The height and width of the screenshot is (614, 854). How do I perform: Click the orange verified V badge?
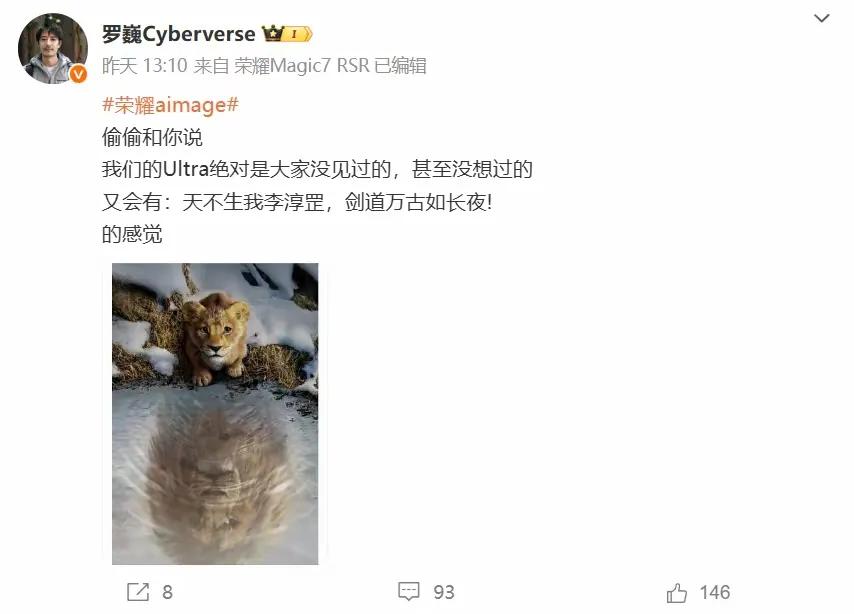tap(78, 74)
